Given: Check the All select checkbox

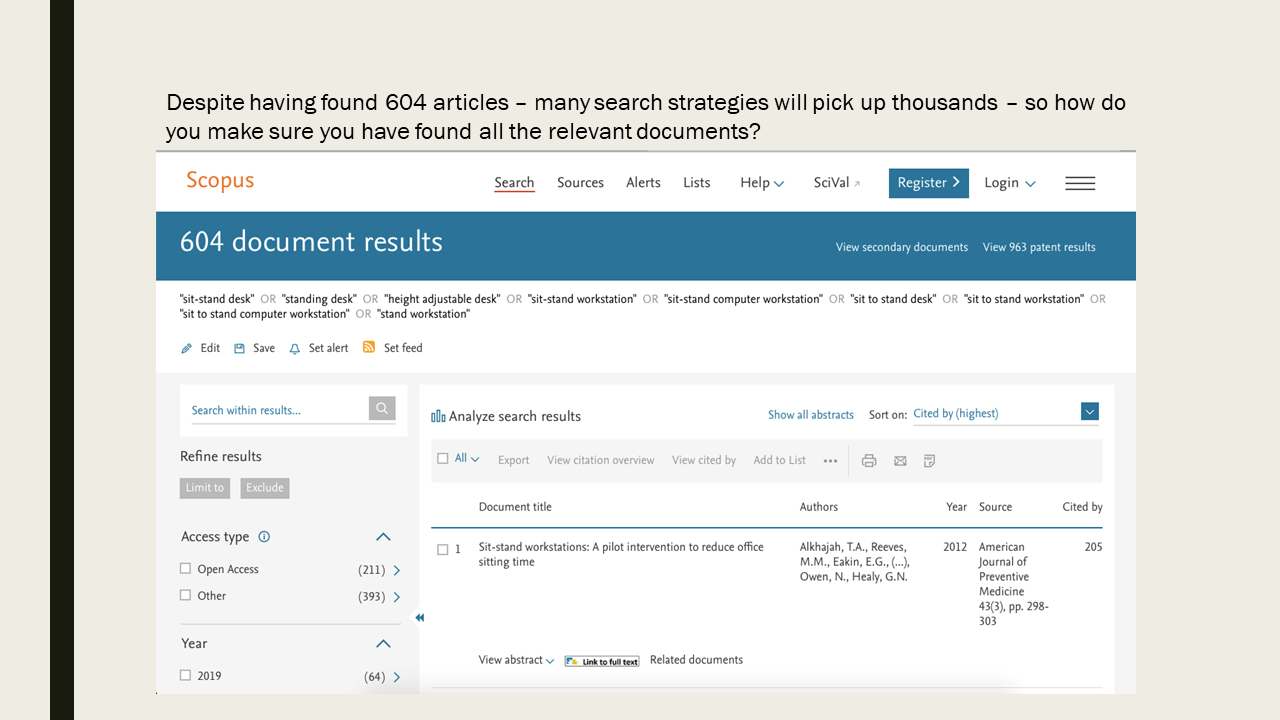Looking at the screenshot, I should click(443, 459).
